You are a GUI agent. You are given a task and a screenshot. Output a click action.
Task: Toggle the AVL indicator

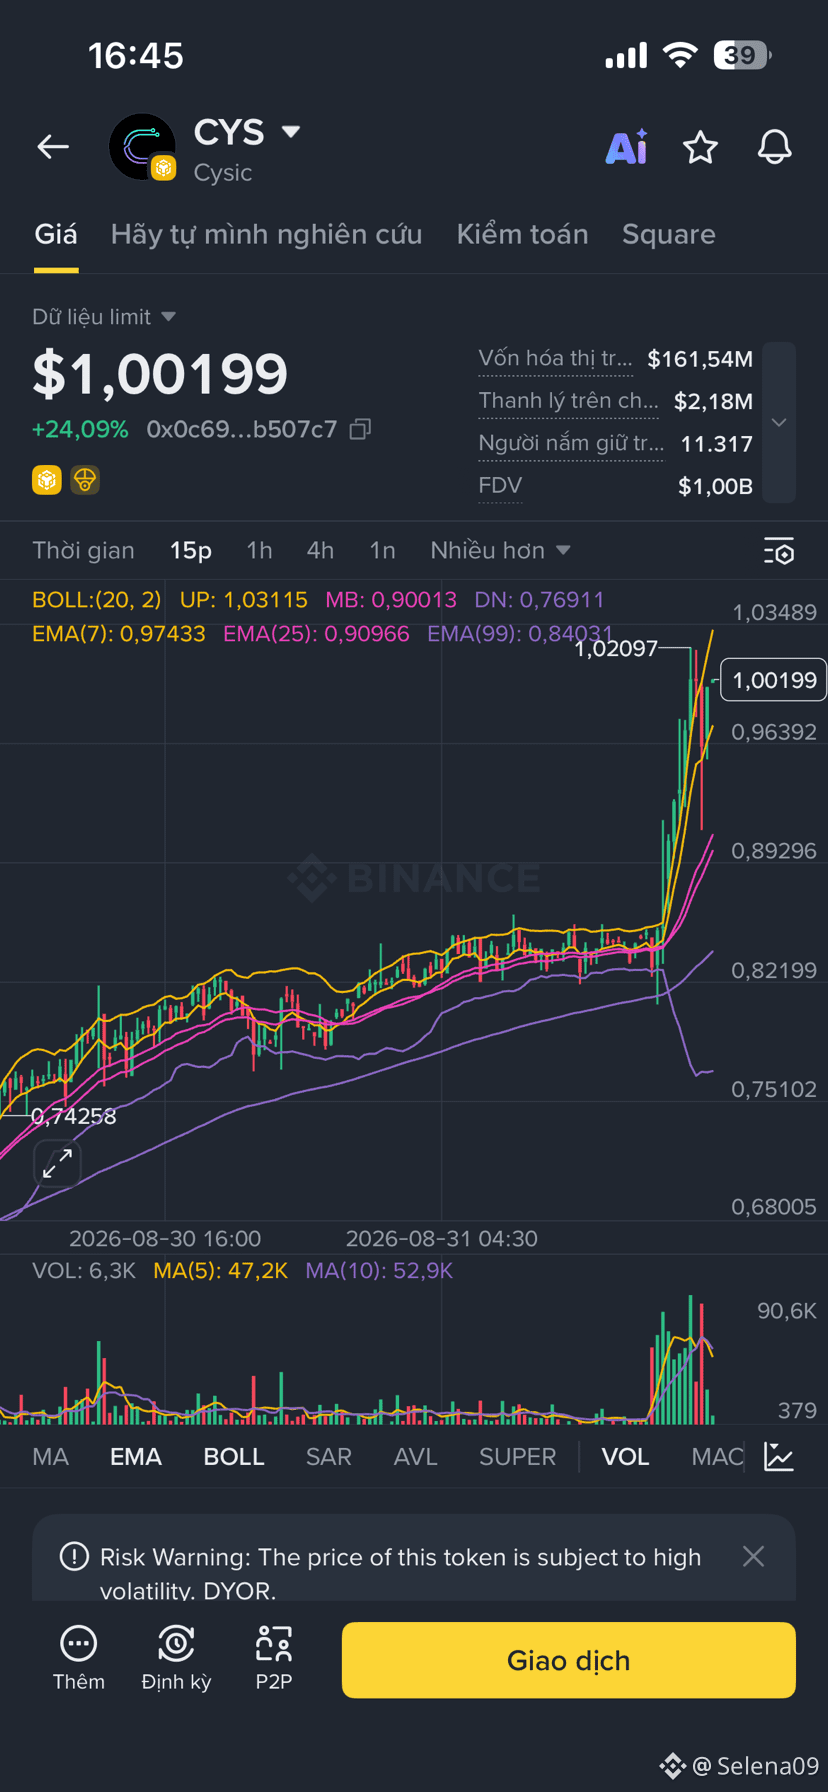tap(416, 1457)
